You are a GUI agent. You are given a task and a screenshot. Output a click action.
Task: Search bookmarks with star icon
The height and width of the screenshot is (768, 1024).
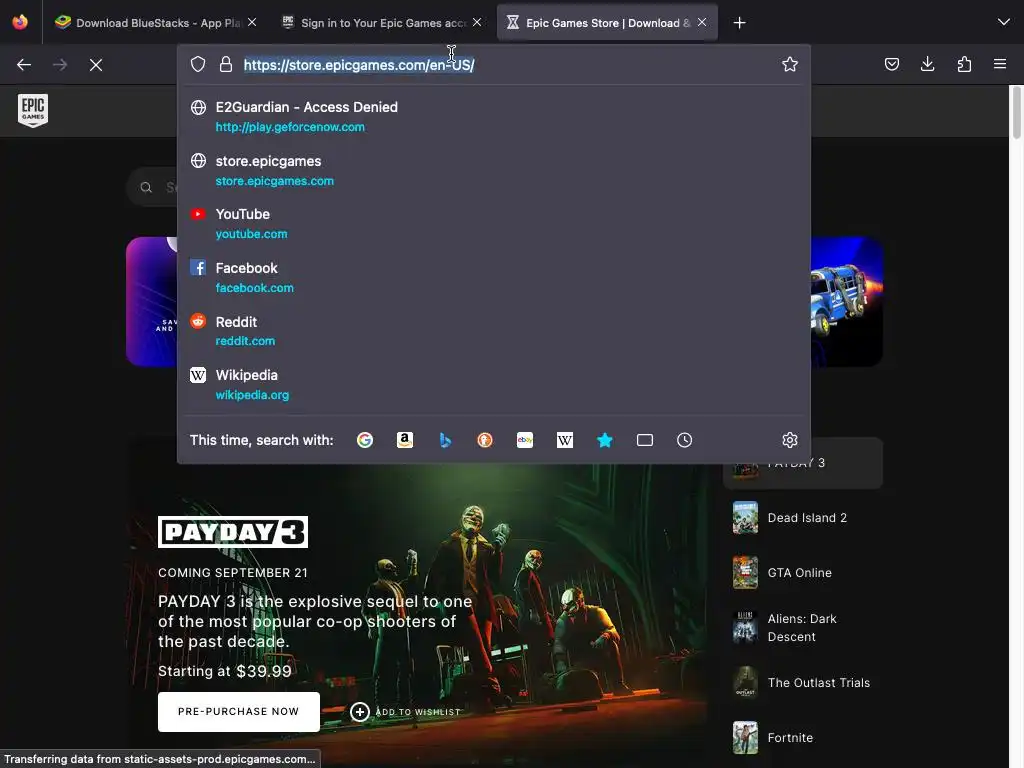coord(605,440)
